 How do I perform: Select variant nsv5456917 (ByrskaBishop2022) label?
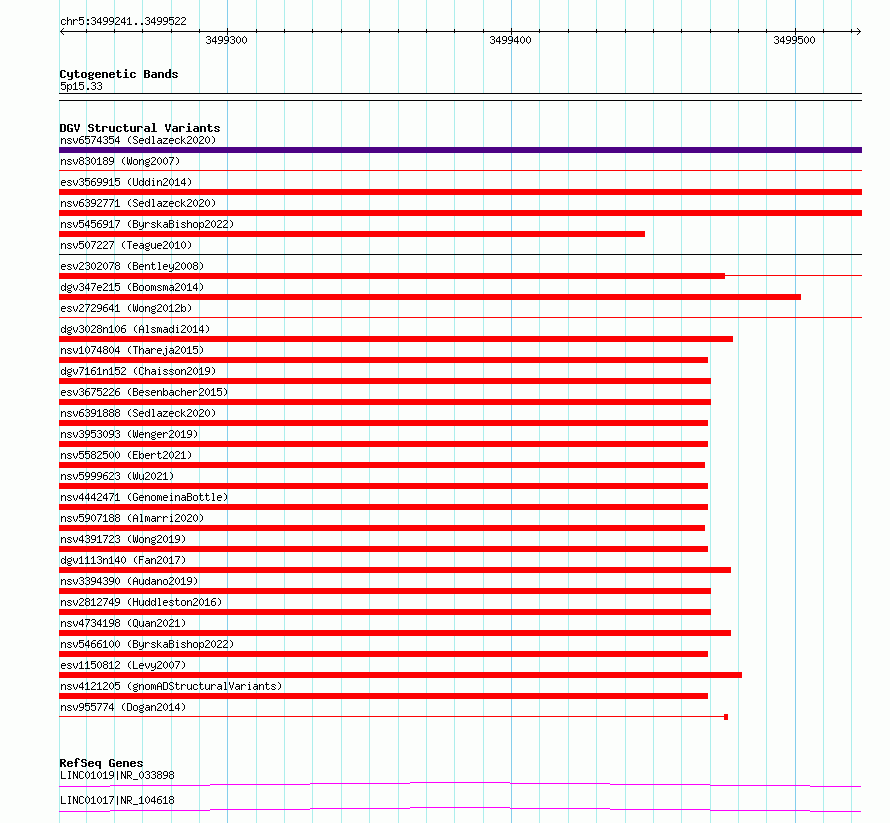click(x=147, y=224)
